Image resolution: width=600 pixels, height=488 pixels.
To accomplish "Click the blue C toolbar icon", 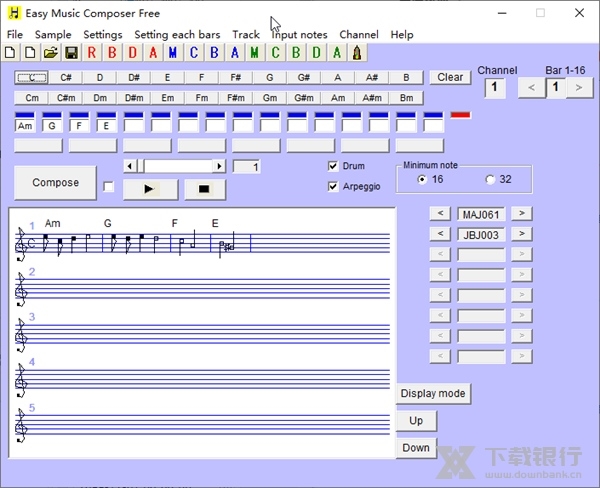I will 194,52.
